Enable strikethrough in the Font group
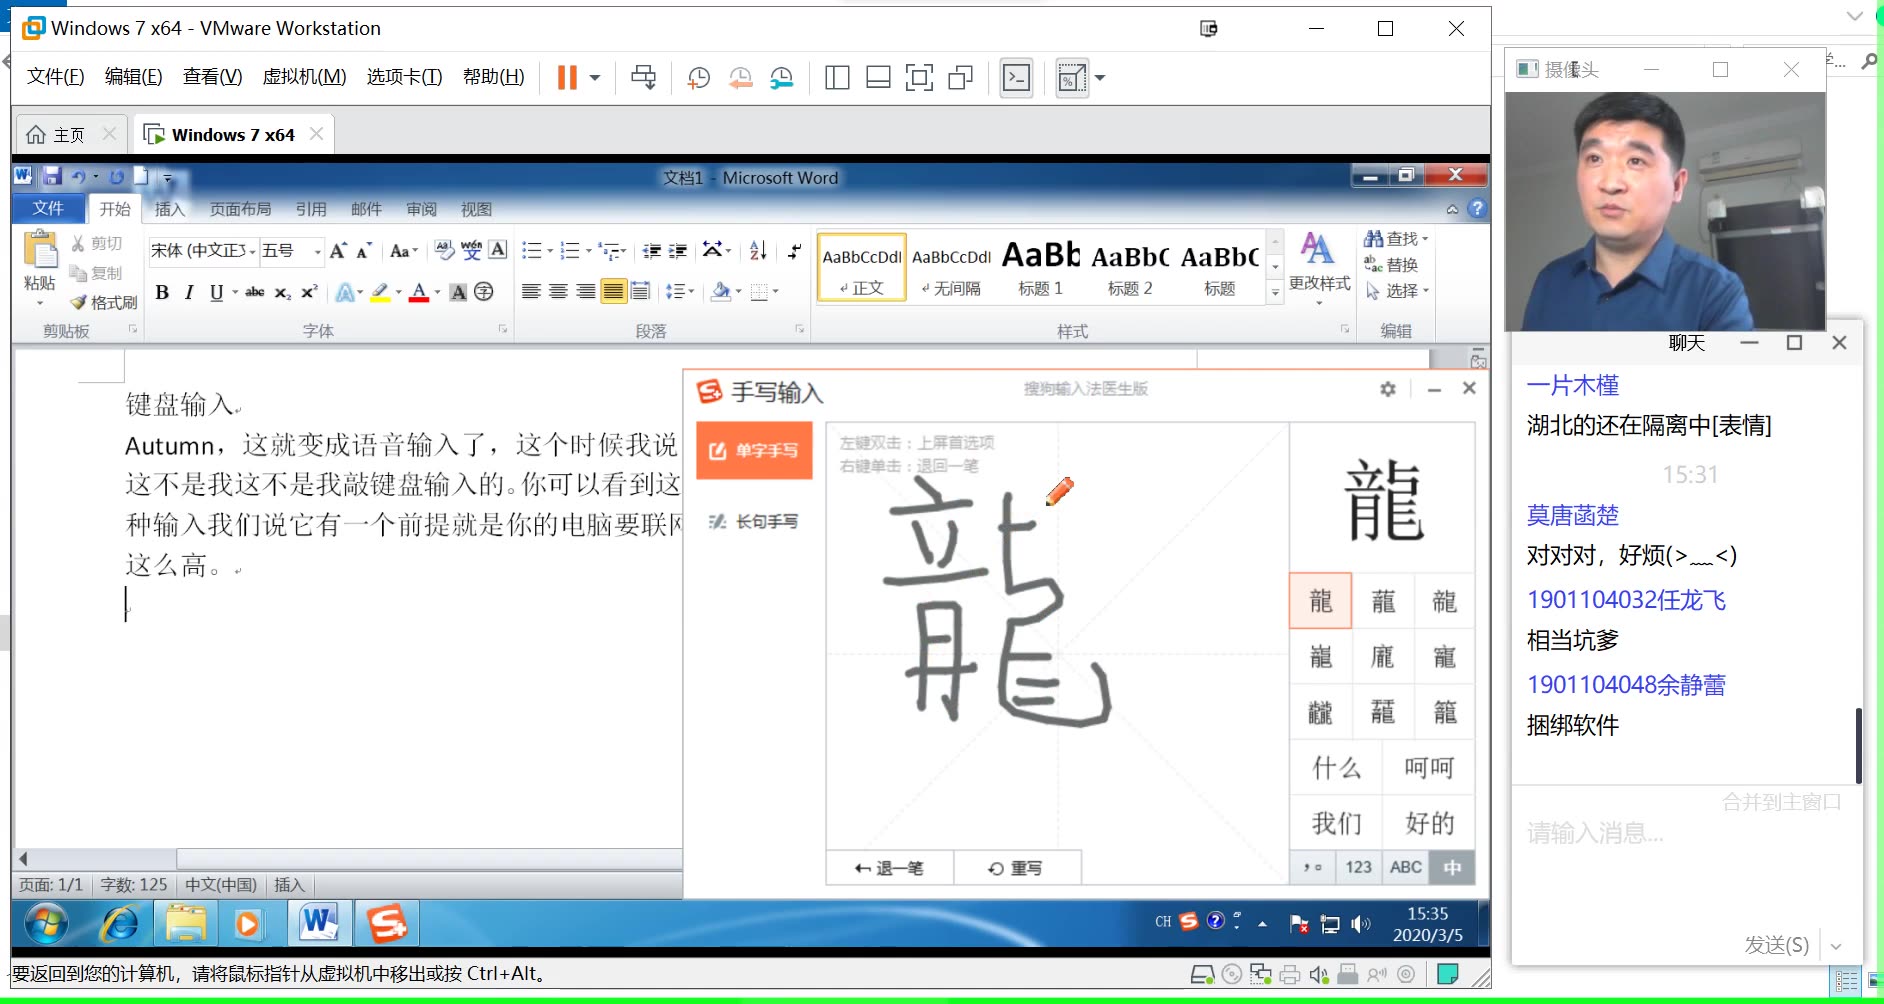 point(256,291)
